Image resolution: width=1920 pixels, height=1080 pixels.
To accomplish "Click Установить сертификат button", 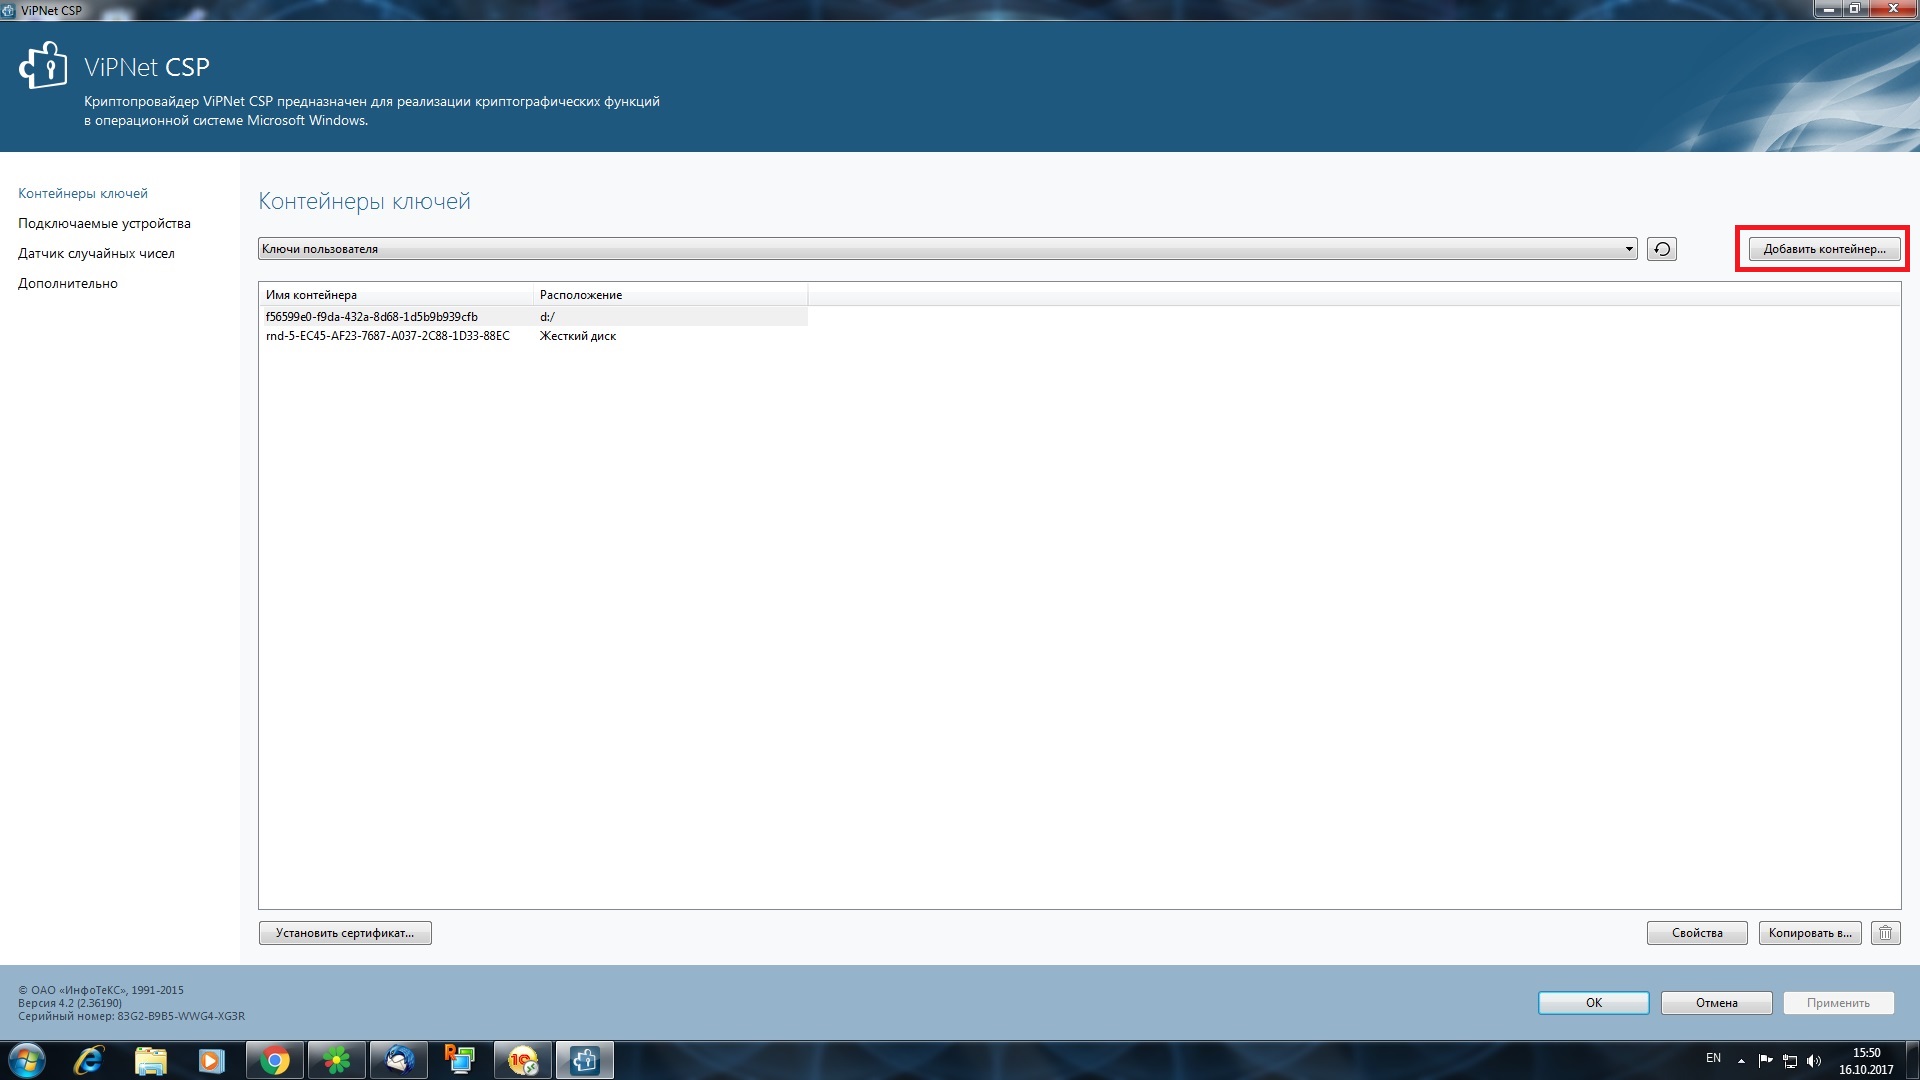I will coord(345,933).
